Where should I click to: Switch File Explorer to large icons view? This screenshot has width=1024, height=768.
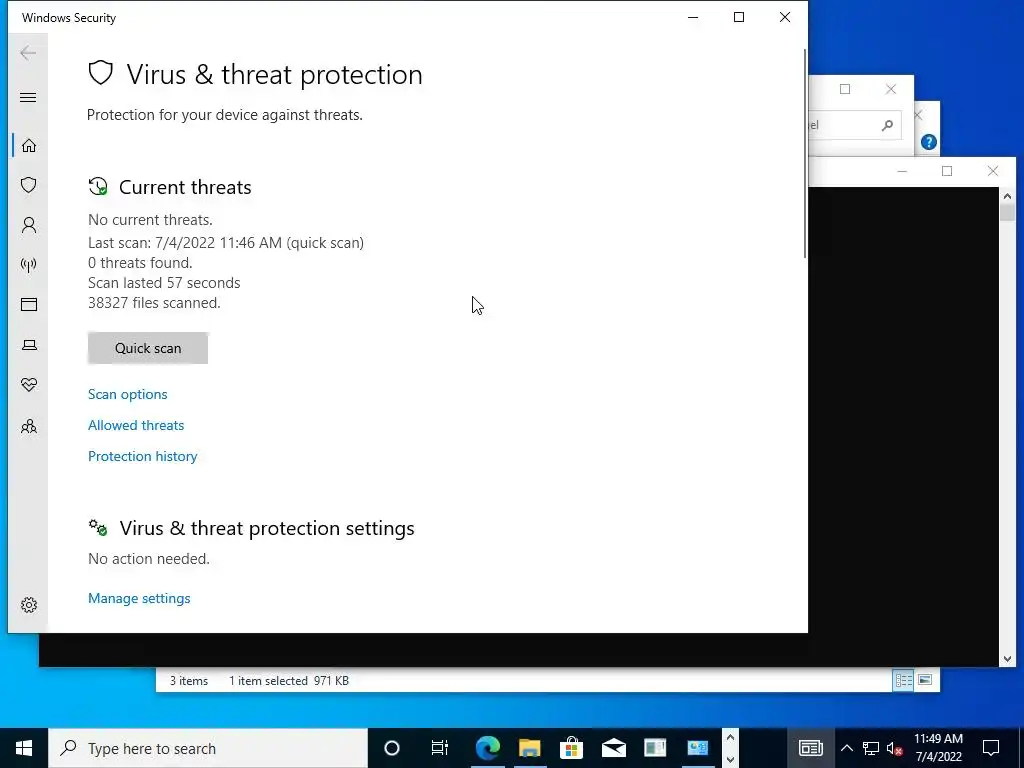[925, 680]
